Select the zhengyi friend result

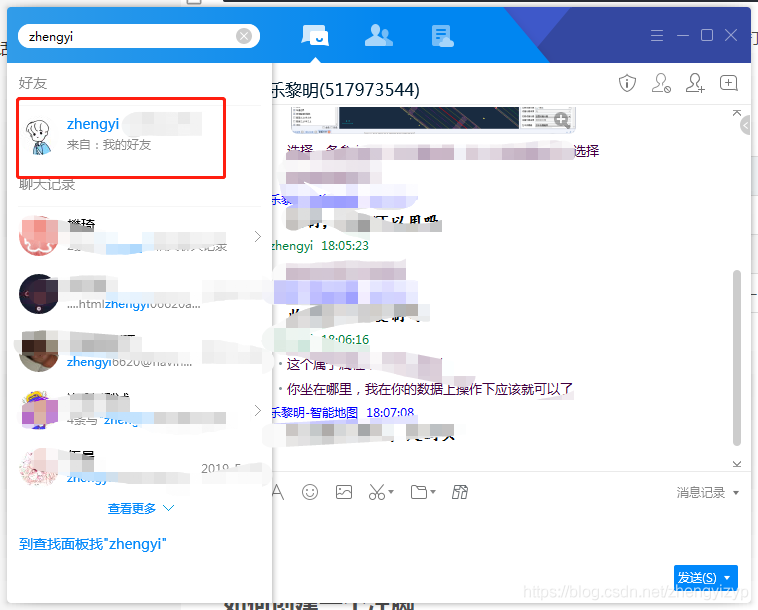pos(120,134)
